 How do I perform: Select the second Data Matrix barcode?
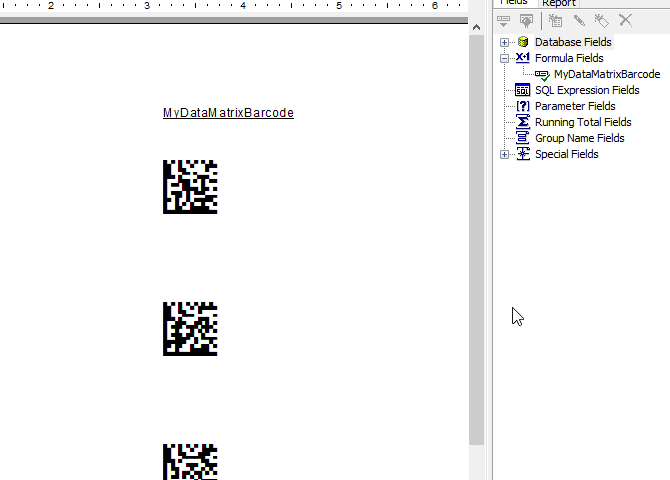(190, 329)
